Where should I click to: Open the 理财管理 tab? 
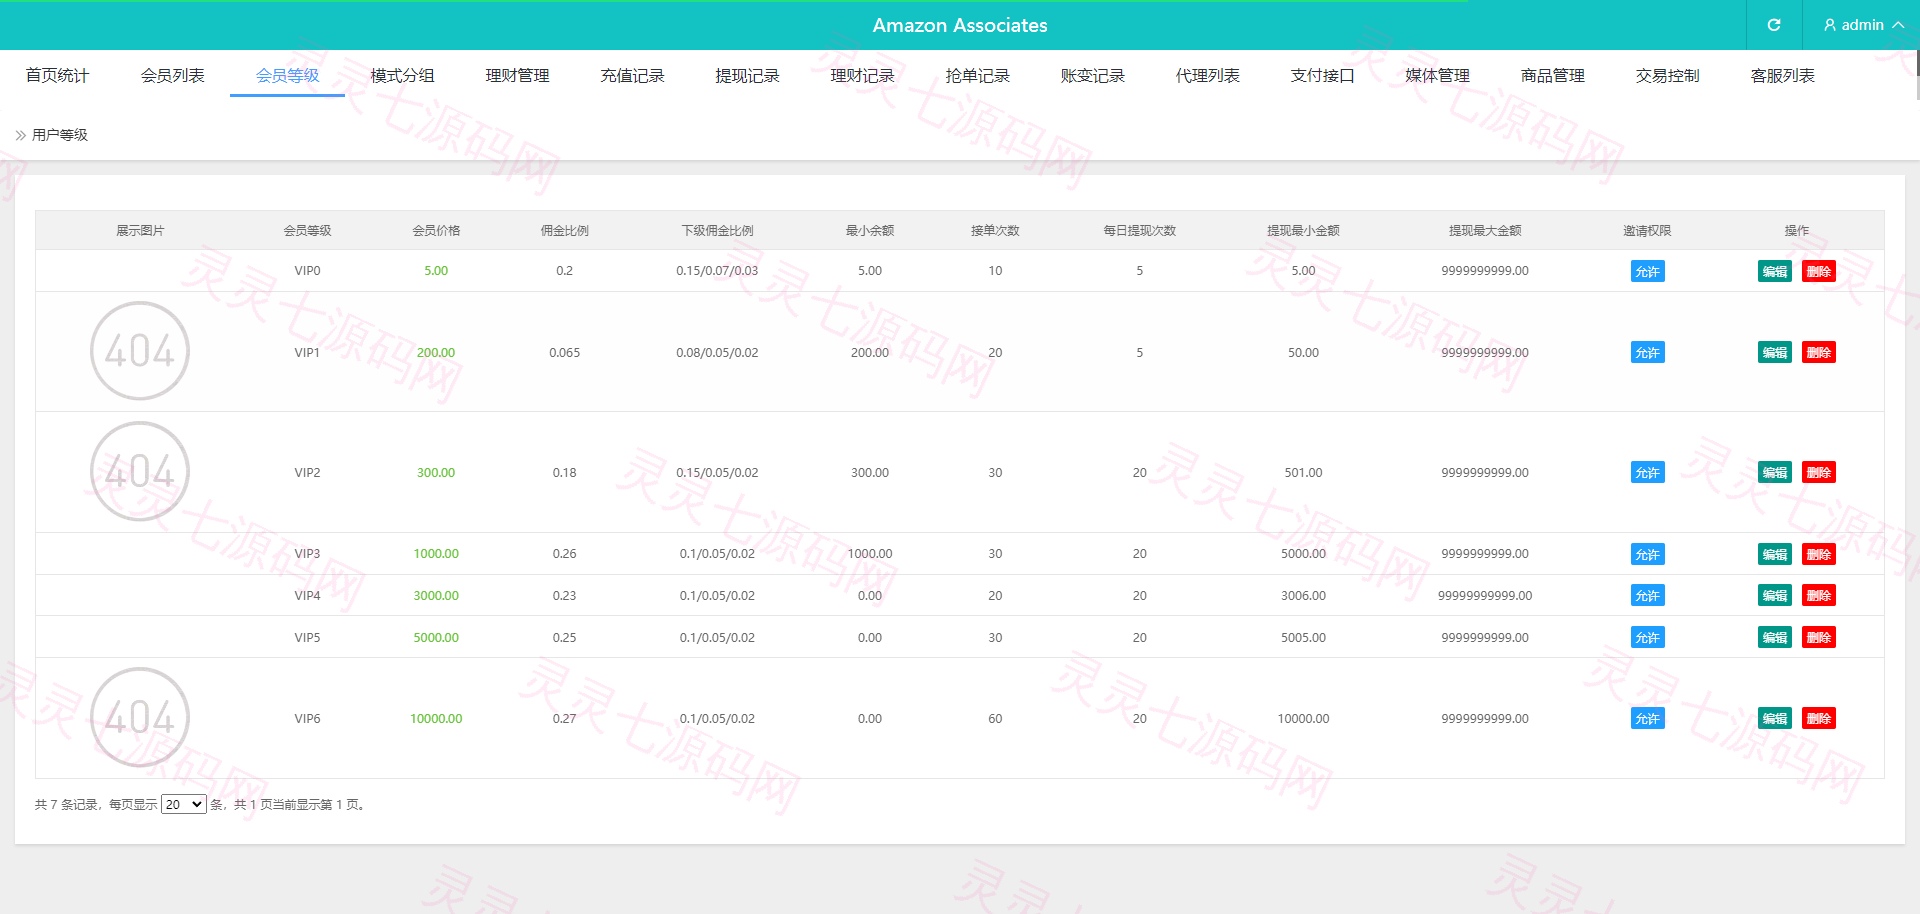(x=517, y=76)
